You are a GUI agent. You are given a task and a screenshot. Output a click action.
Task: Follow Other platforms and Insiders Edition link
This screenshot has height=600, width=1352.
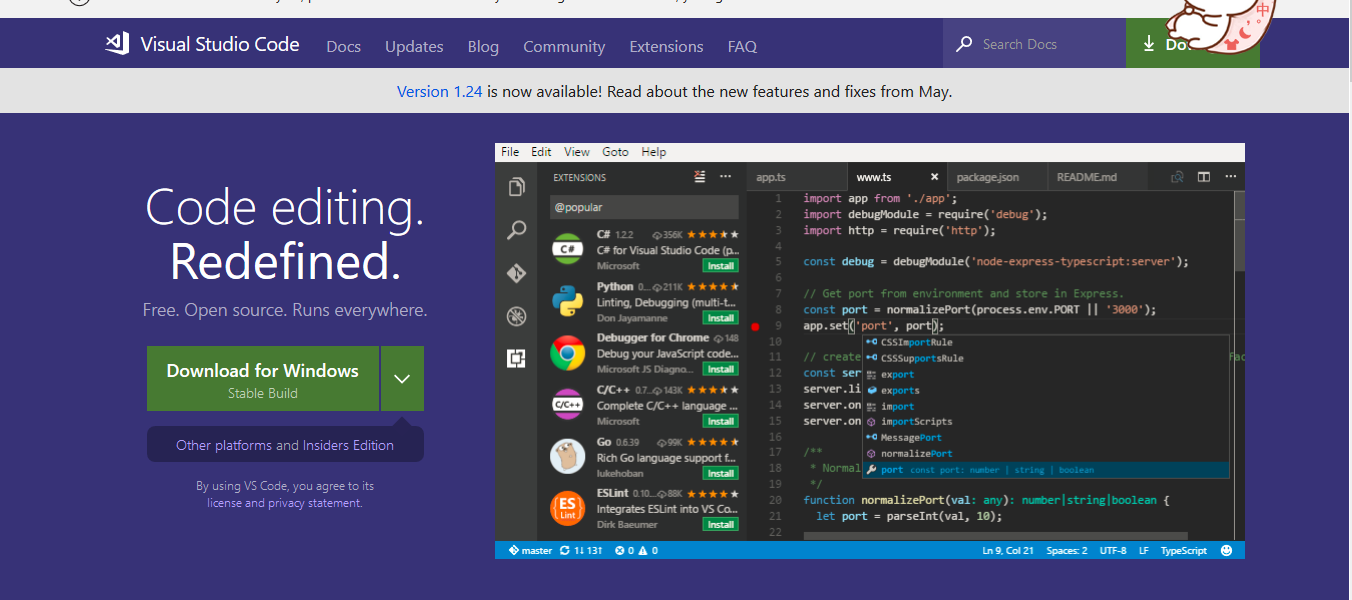(285, 445)
